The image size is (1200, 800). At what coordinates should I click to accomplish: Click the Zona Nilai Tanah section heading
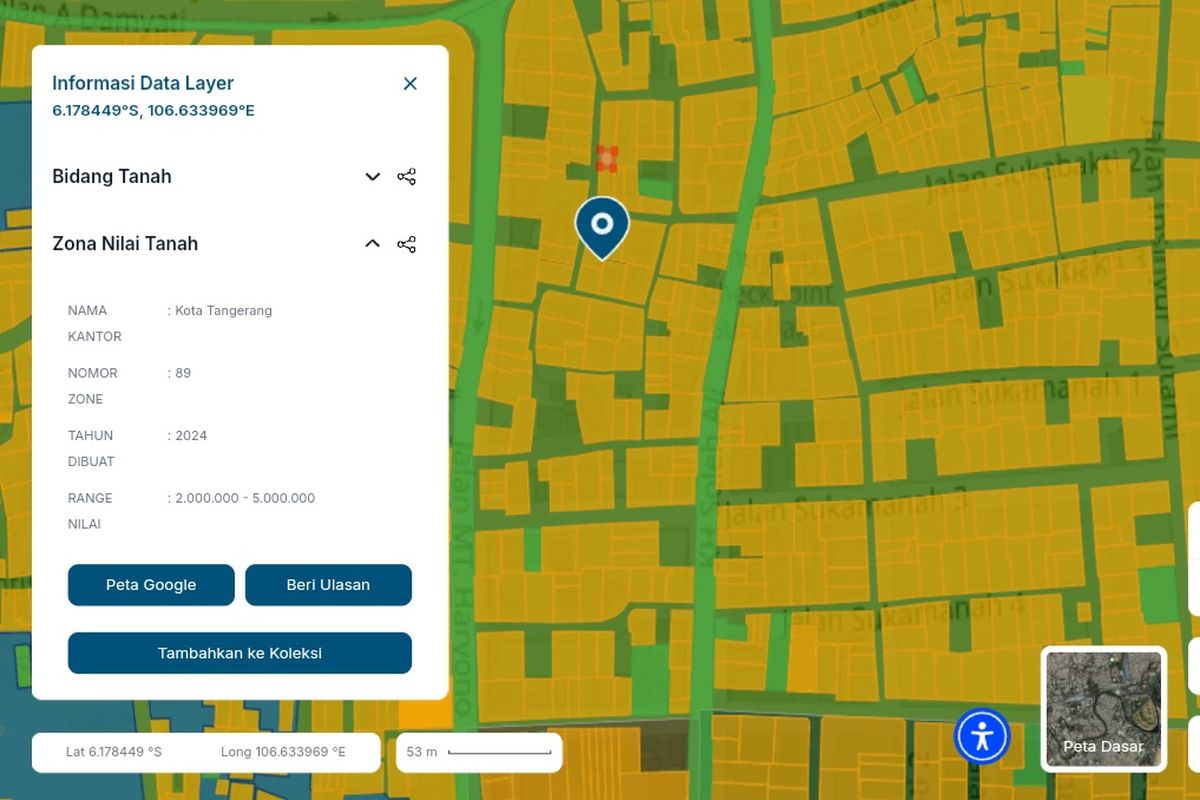[x=125, y=244]
